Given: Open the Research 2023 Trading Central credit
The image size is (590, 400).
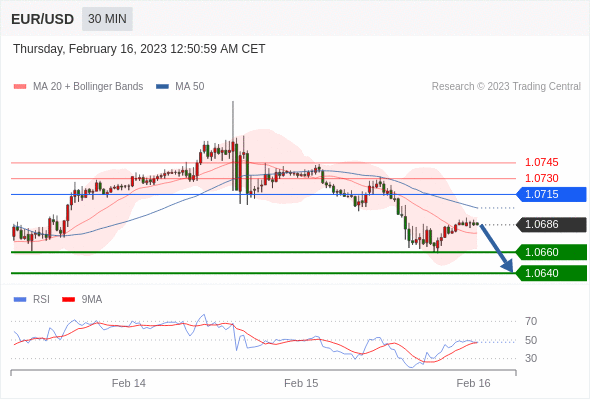Looking at the screenshot, I should click(x=506, y=87).
